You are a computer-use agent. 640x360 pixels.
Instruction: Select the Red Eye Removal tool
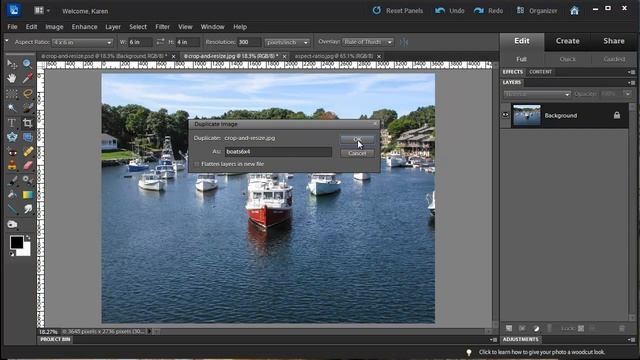click(12, 152)
